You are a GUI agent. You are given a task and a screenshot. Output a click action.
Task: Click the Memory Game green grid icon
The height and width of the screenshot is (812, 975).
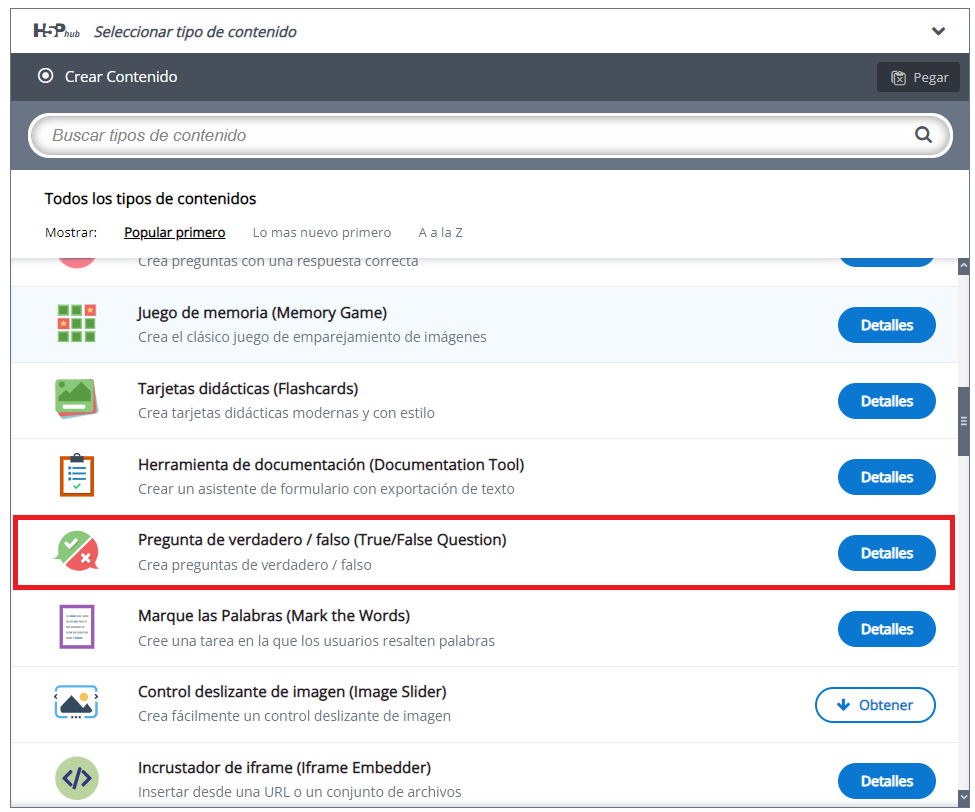pos(76,324)
